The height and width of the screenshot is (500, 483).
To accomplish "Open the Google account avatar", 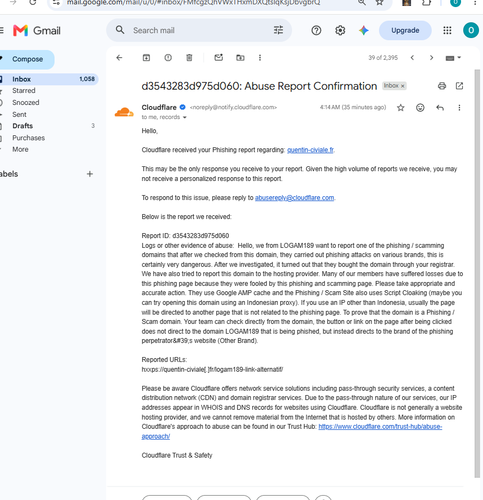I will [x=471, y=30].
